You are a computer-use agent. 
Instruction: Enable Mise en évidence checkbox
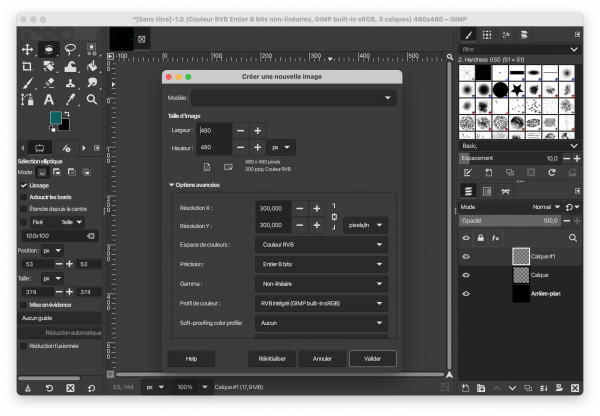(24, 305)
